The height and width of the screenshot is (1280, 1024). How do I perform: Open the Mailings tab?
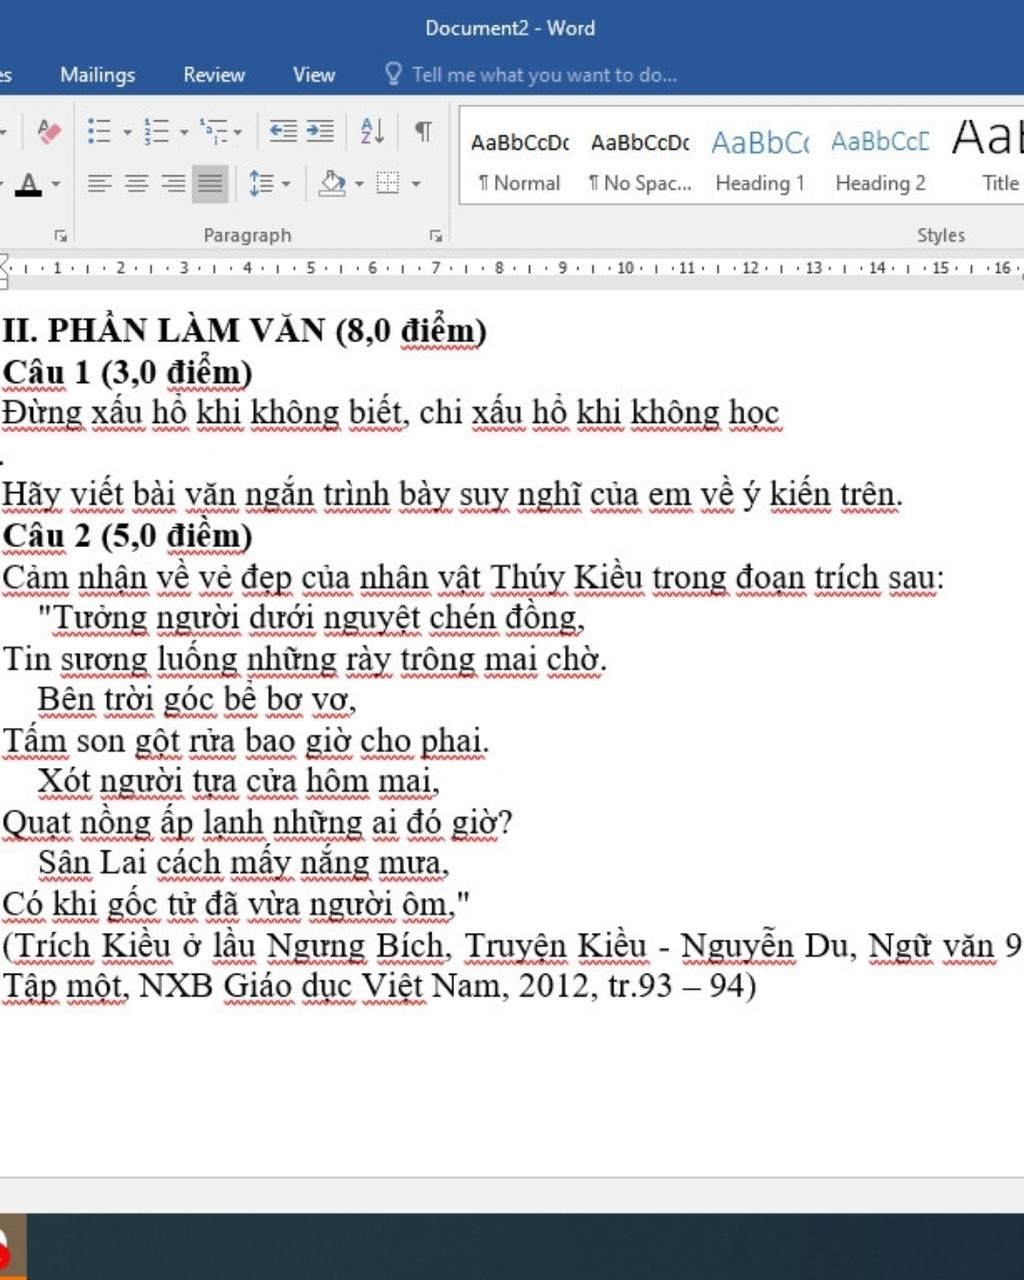tap(97, 75)
